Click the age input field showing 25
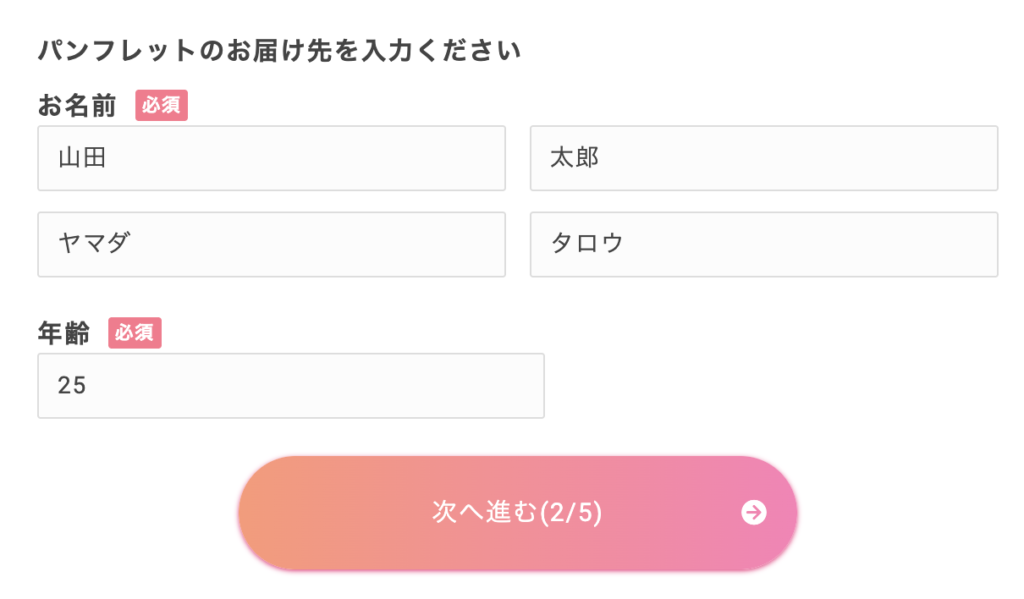Image resolution: width=1024 pixels, height=599 pixels. click(x=290, y=385)
